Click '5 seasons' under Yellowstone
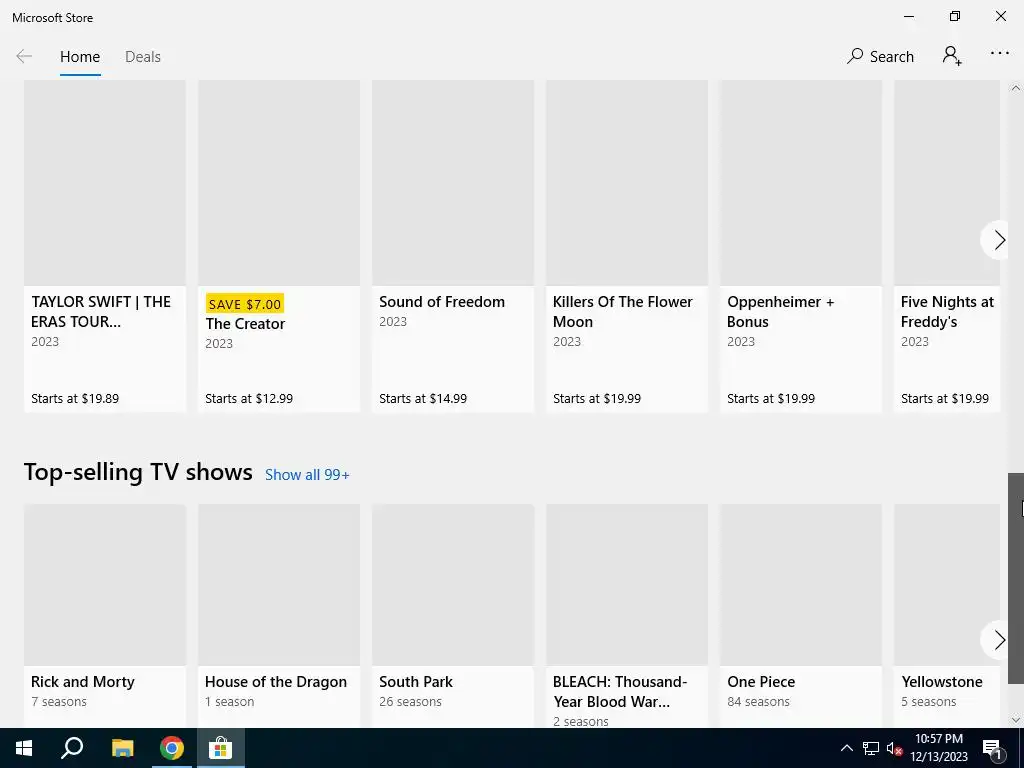The image size is (1024, 768). point(929,701)
